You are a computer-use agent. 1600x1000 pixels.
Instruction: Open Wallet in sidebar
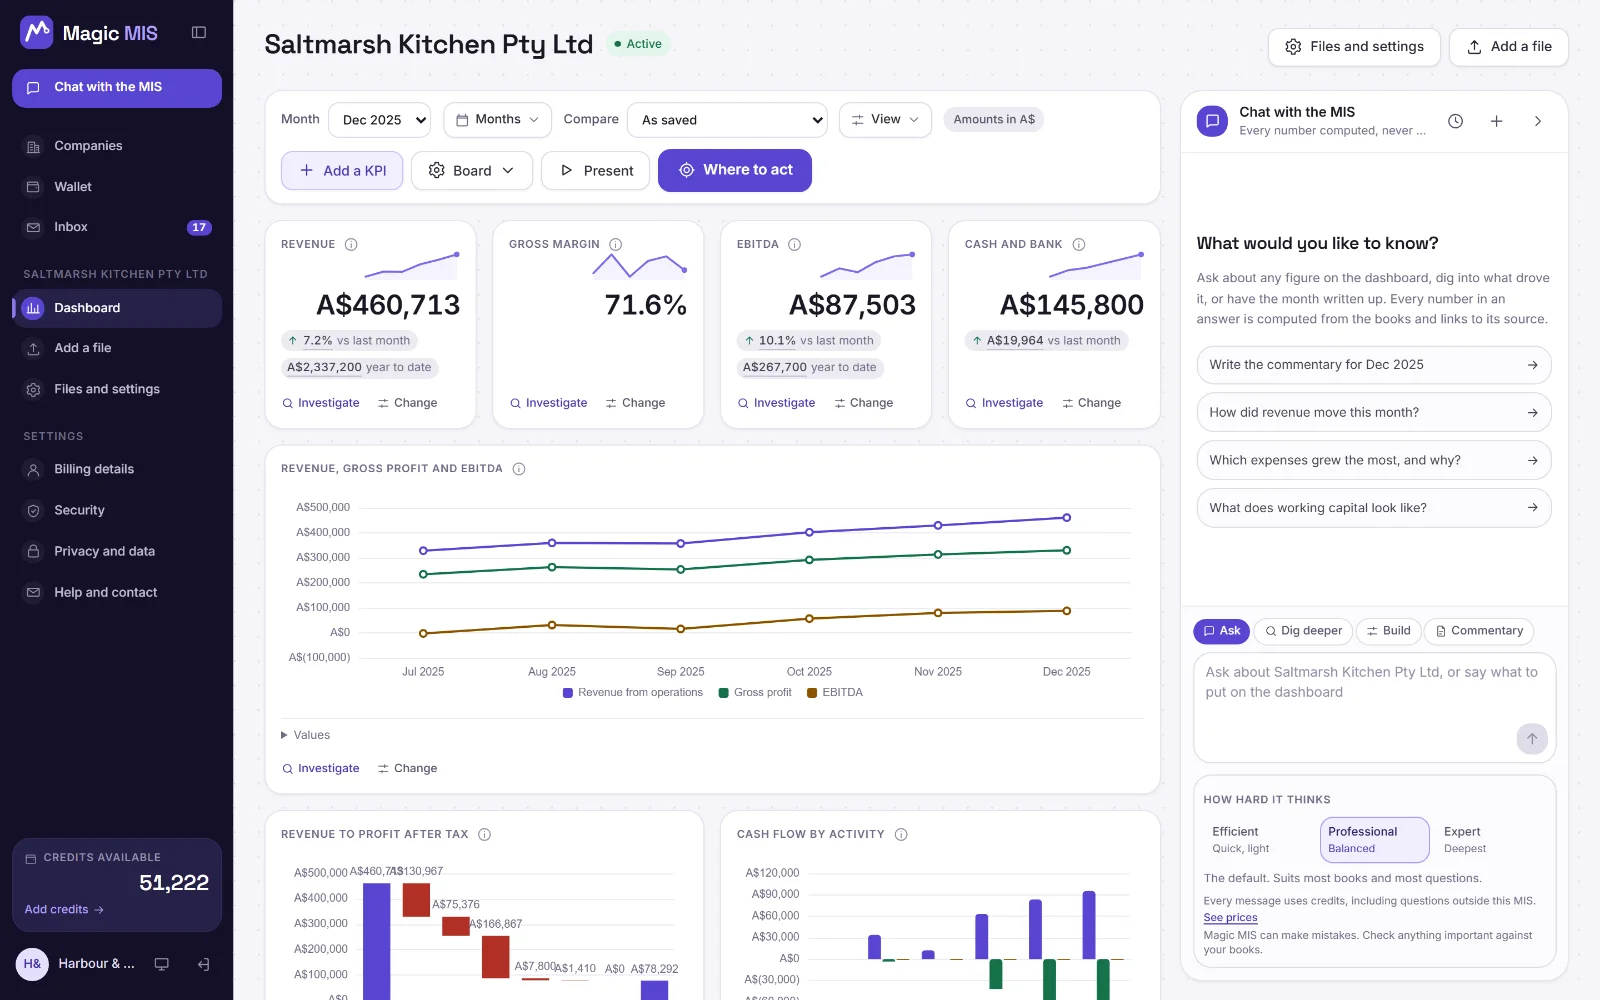click(x=117, y=187)
